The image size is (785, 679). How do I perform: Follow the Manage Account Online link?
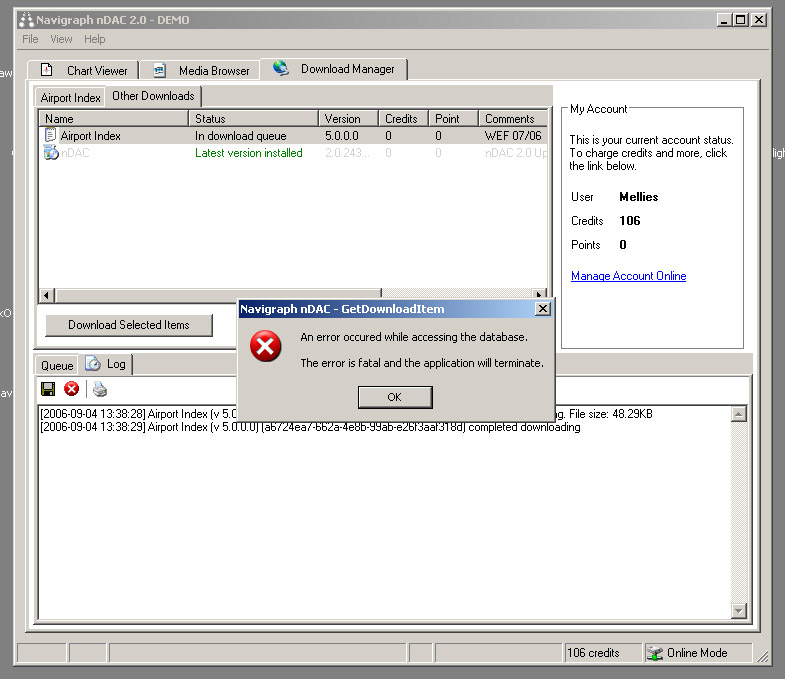628,276
